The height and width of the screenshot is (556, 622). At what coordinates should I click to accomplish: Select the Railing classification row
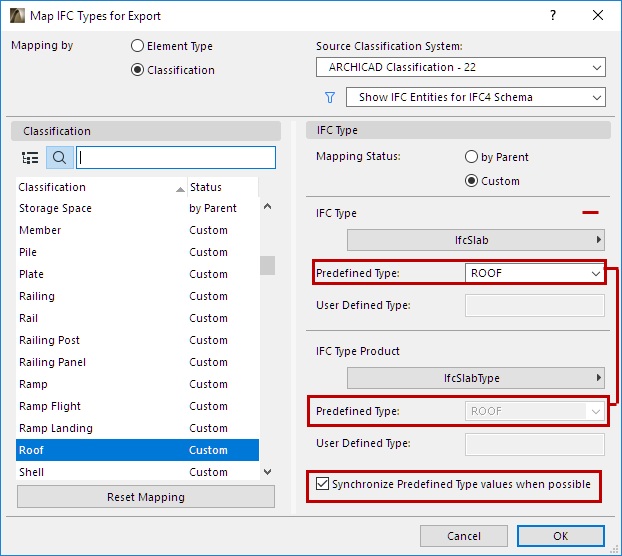click(x=137, y=296)
